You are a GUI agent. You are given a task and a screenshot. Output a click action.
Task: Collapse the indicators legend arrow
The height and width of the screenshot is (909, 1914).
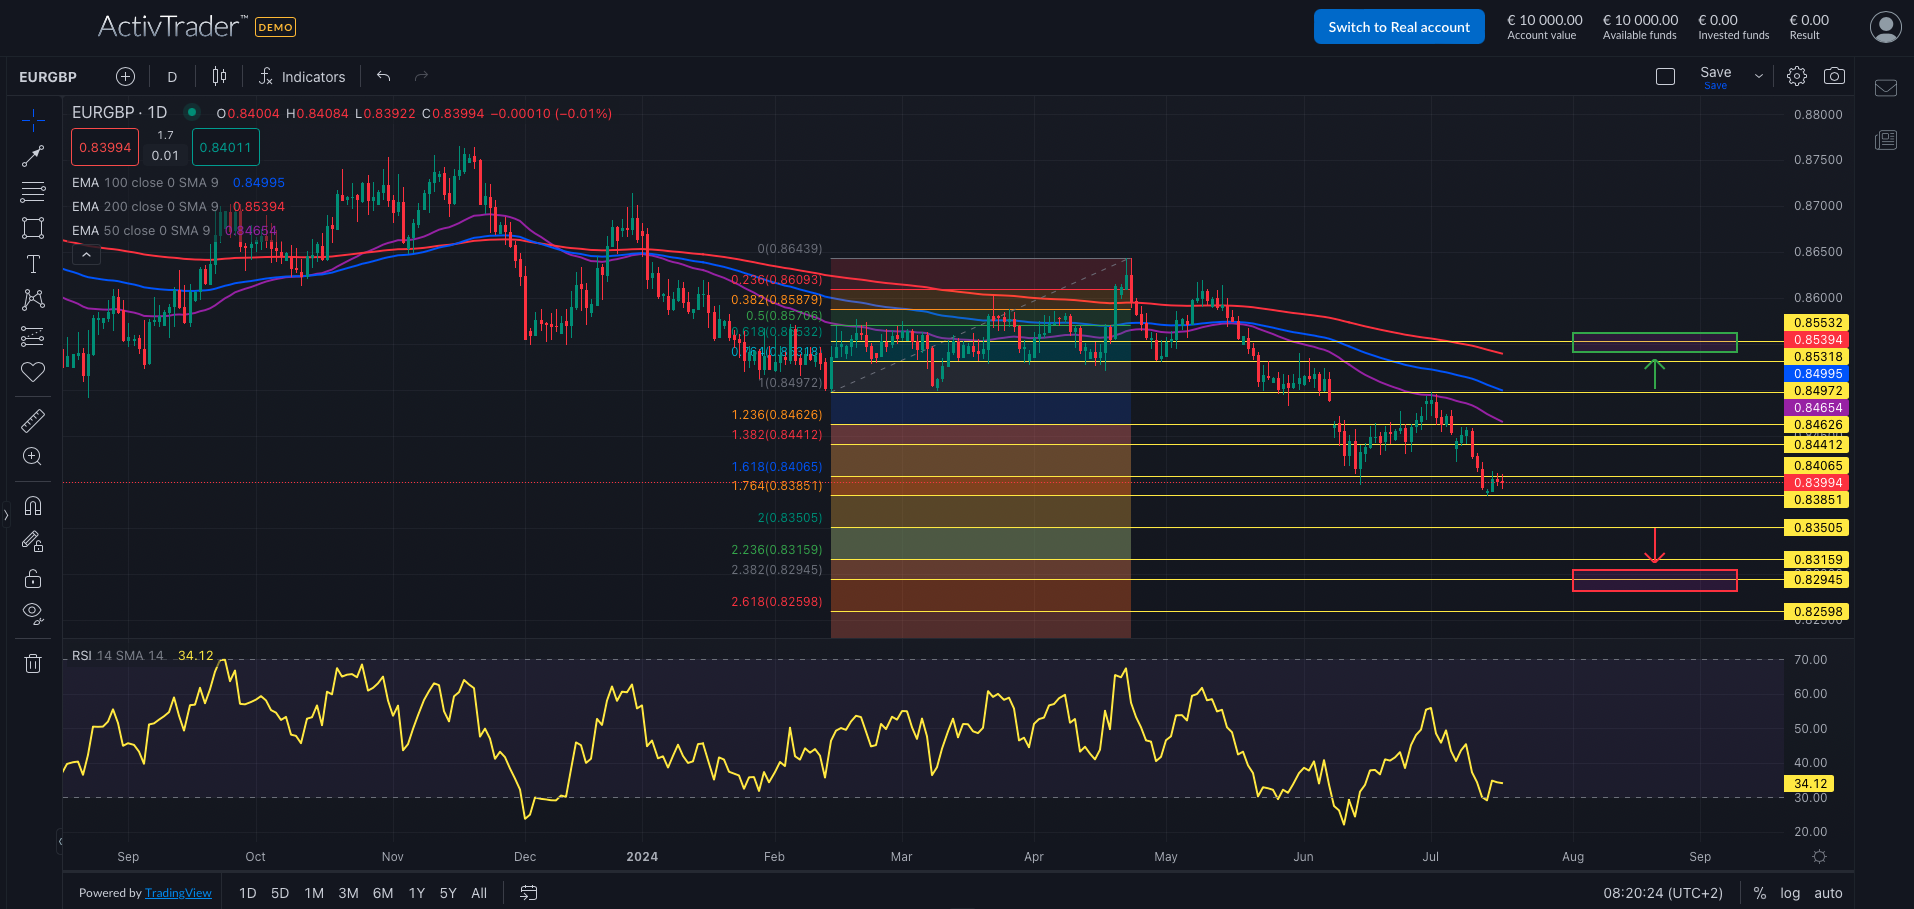[86, 253]
